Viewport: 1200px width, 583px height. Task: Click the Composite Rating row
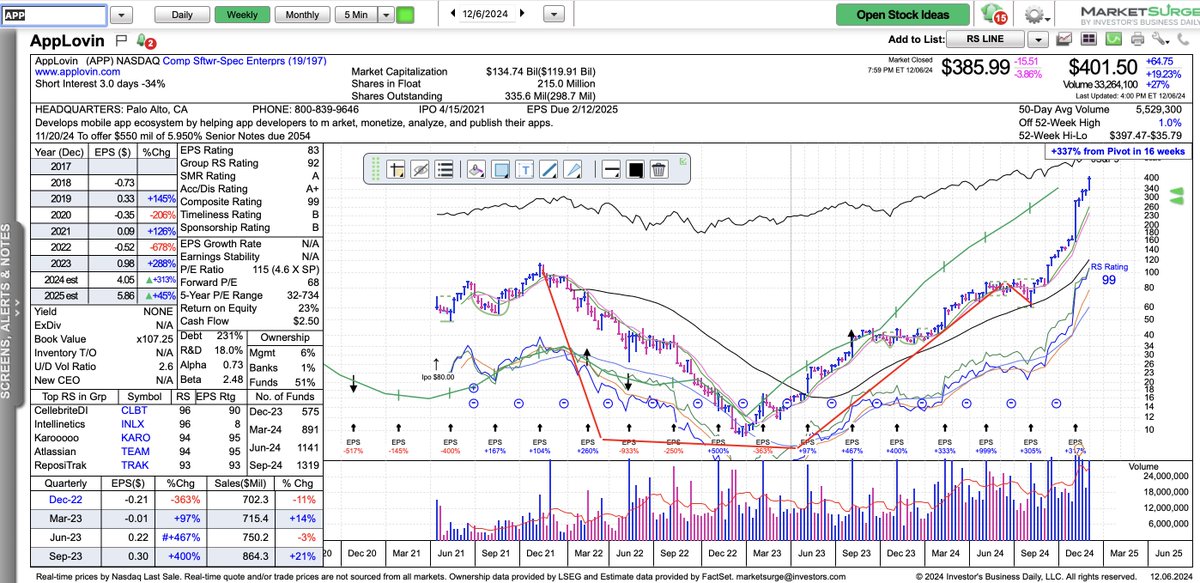coord(249,201)
